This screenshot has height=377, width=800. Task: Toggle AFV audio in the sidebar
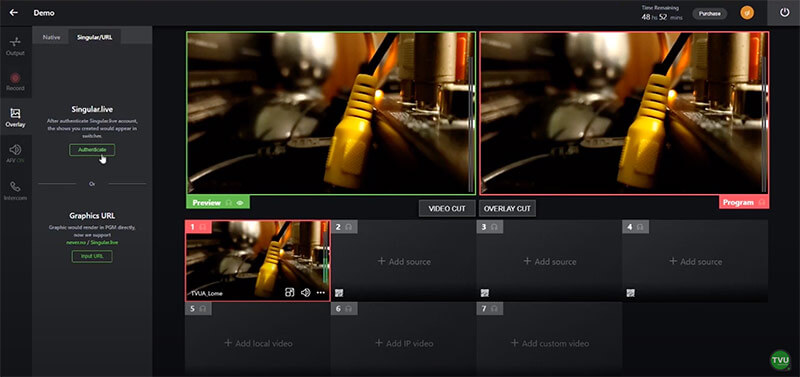[15, 154]
